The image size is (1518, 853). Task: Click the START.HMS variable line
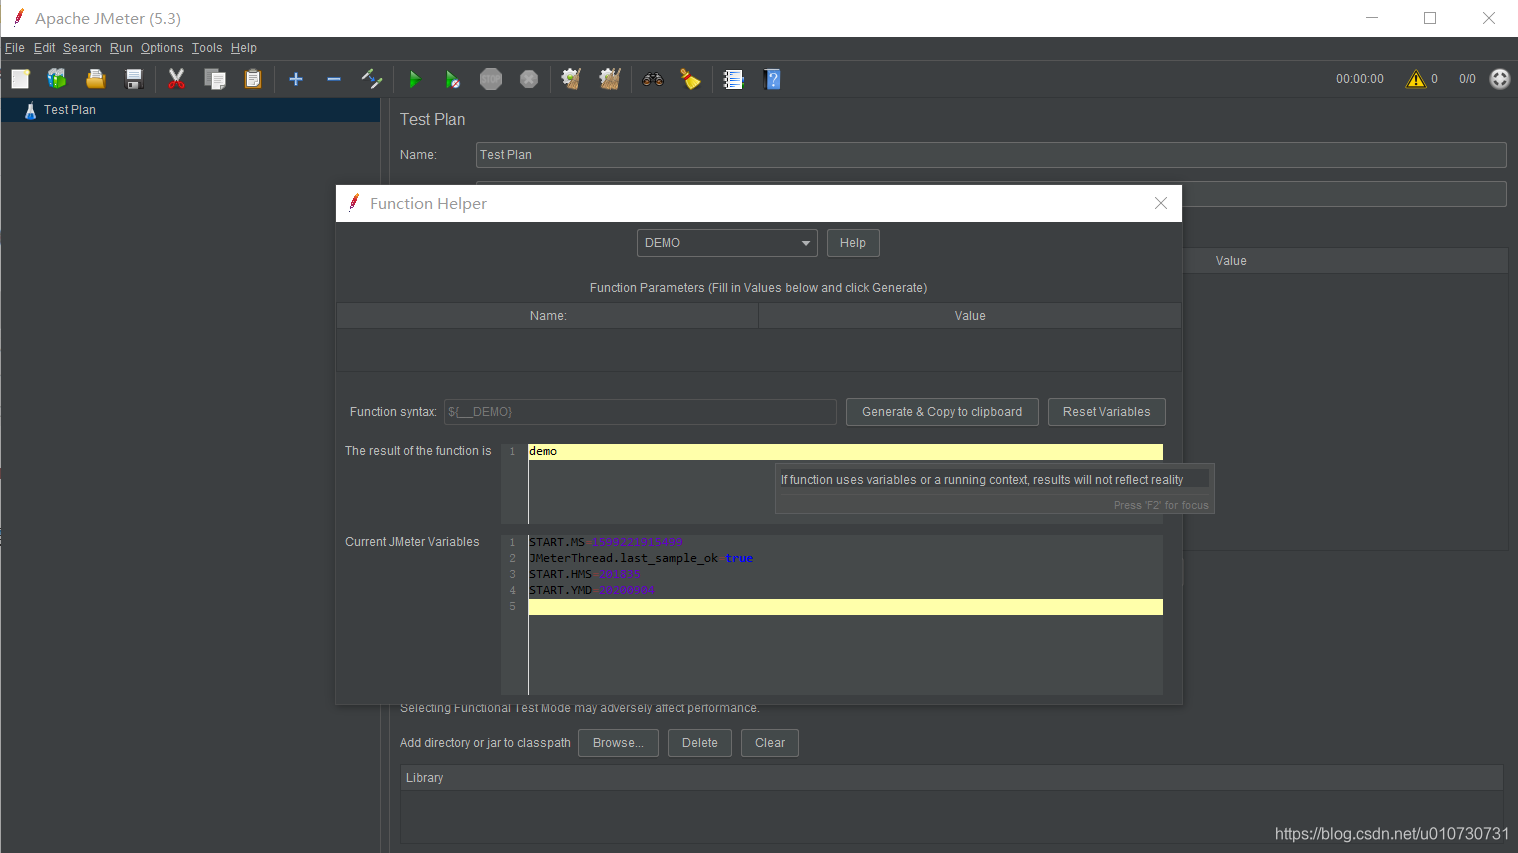pos(585,574)
